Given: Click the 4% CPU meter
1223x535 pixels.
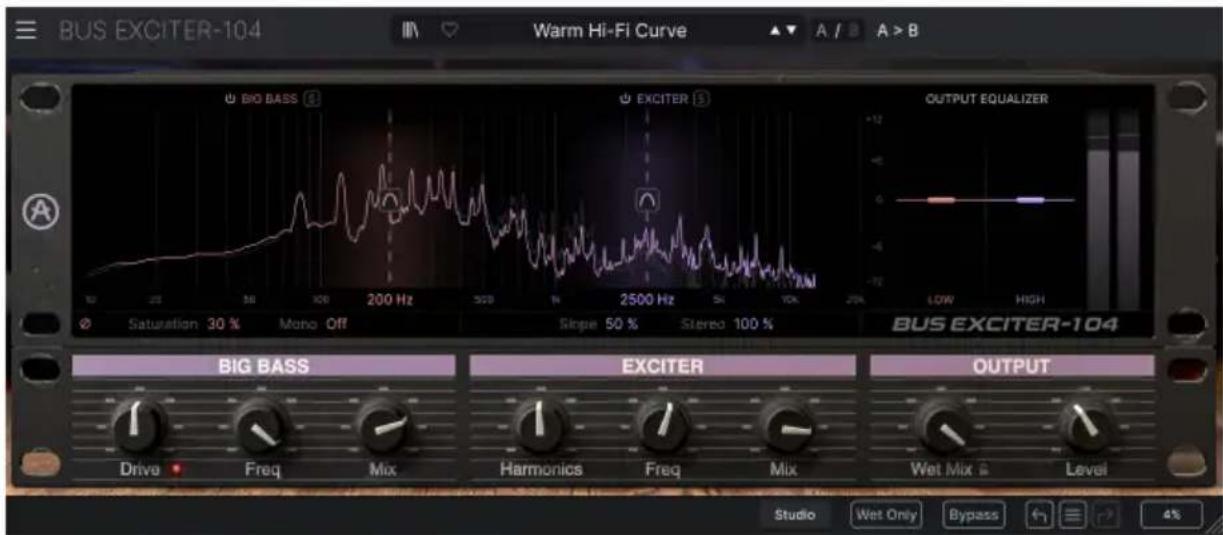Looking at the screenshot, I should click(1172, 515).
